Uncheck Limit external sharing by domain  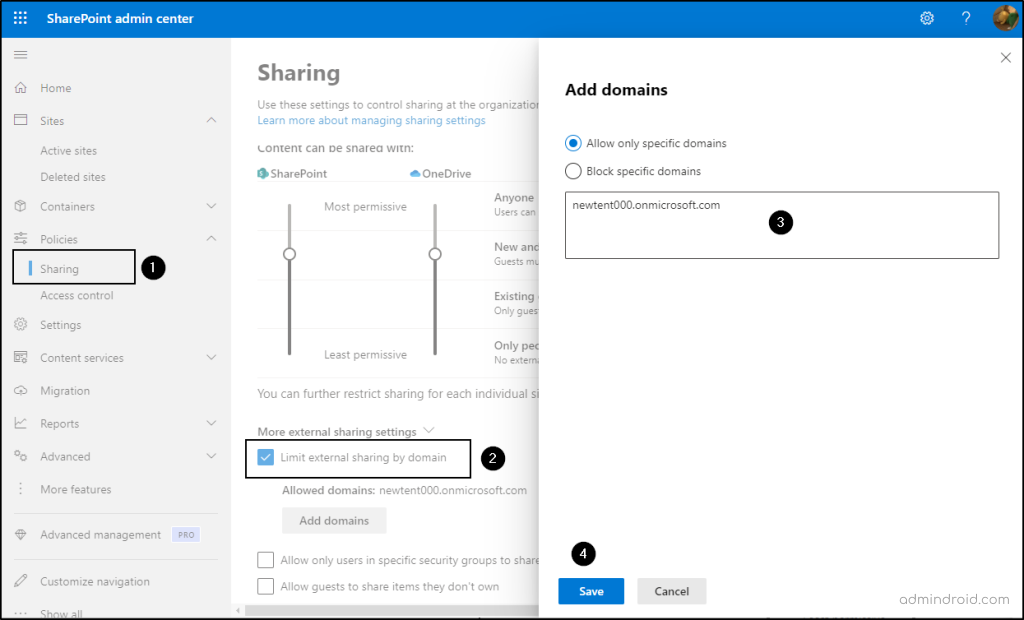(266, 458)
